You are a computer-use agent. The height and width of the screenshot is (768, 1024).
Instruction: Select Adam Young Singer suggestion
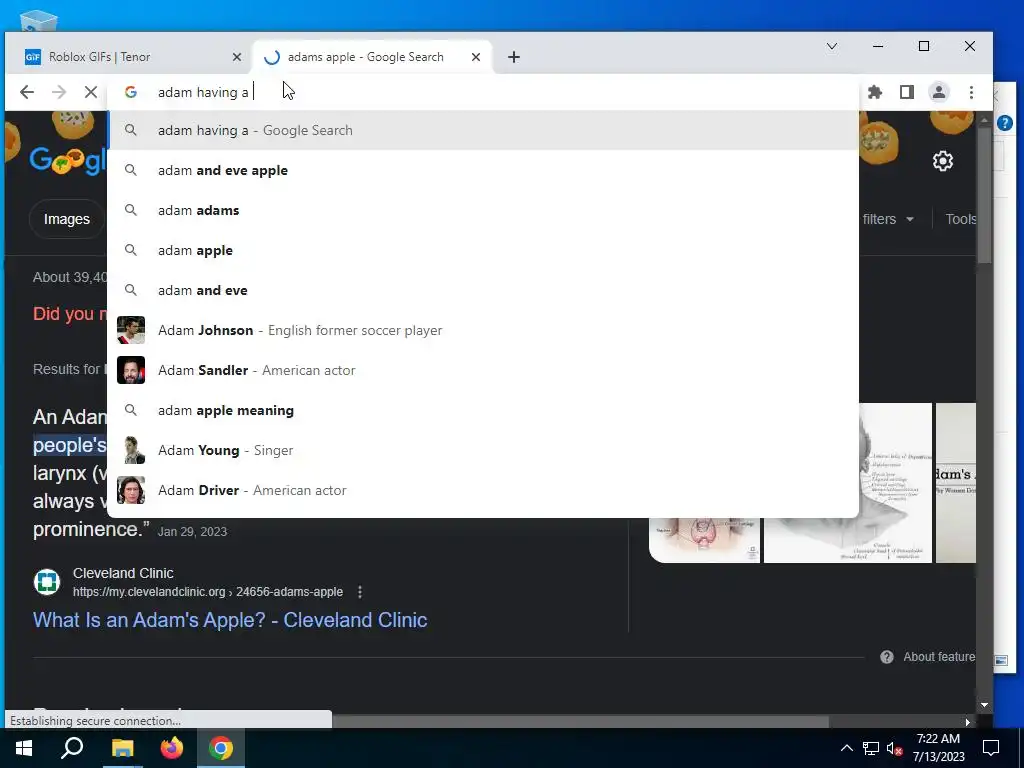coord(483,450)
